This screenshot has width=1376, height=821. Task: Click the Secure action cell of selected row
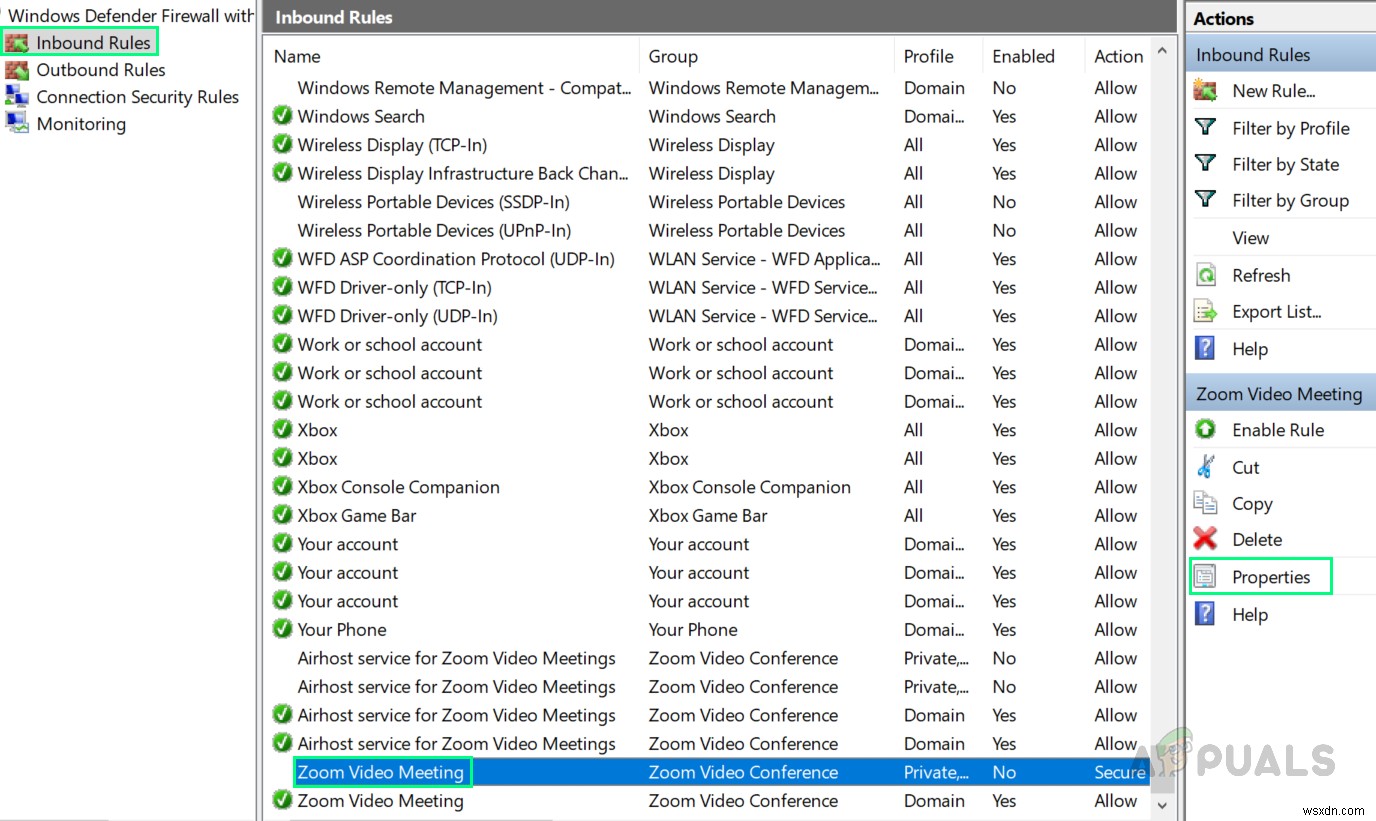pos(1120,772)
